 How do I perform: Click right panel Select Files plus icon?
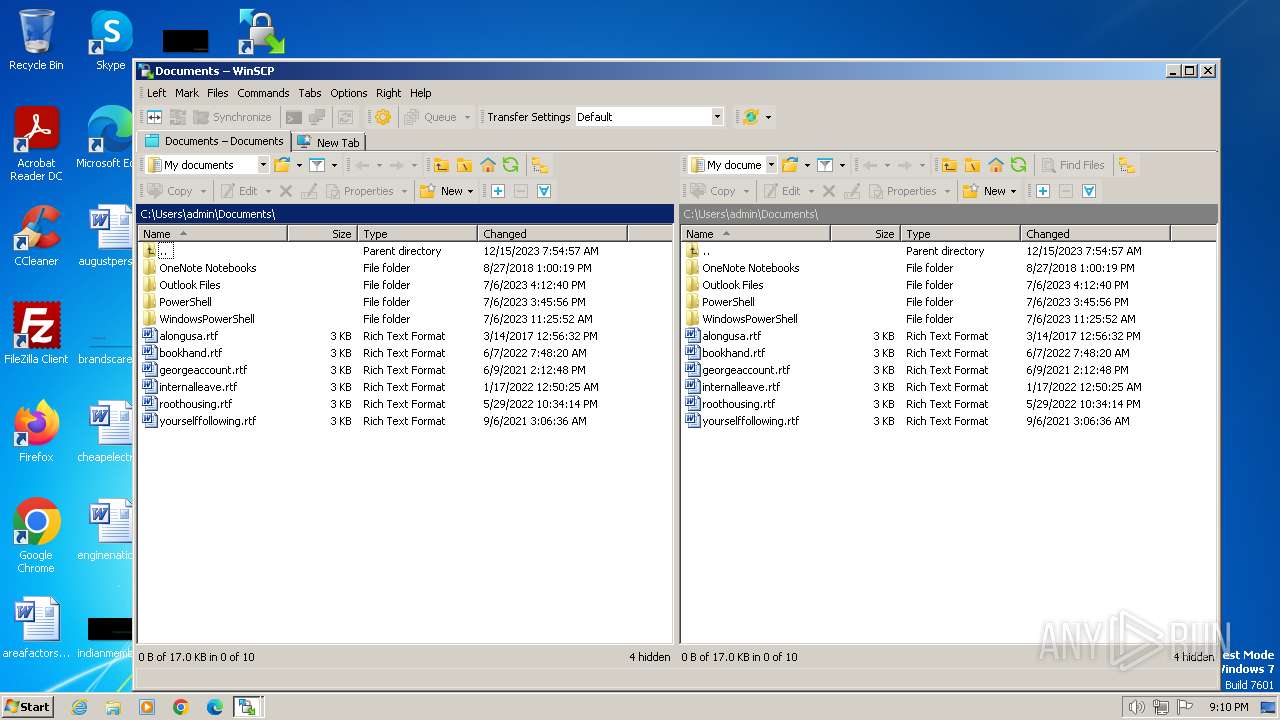tap(1042, 191)
